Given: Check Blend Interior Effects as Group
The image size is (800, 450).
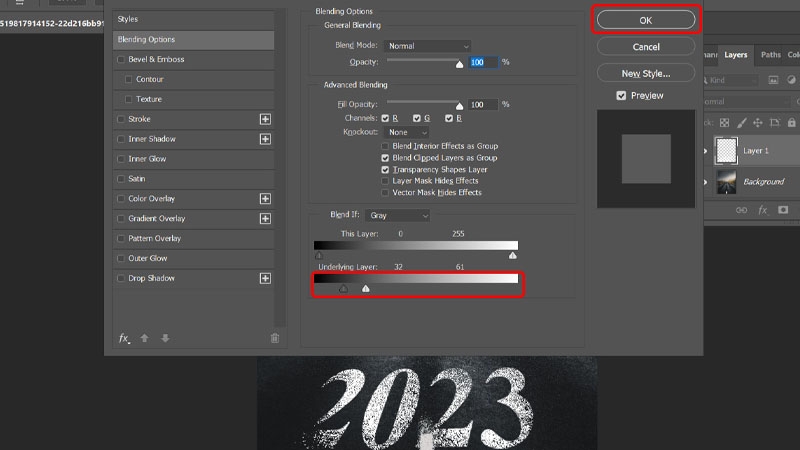Looking at the screenshot, I should [x=385, y=146].
